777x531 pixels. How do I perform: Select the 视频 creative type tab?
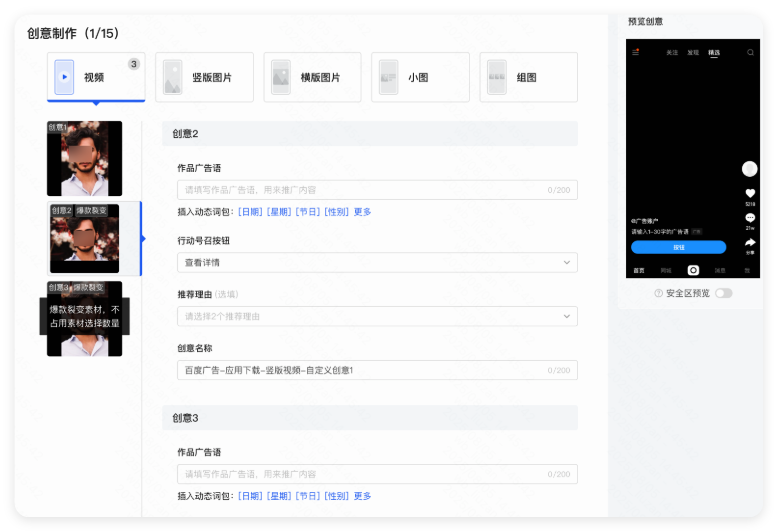click(x=96, y=77)
